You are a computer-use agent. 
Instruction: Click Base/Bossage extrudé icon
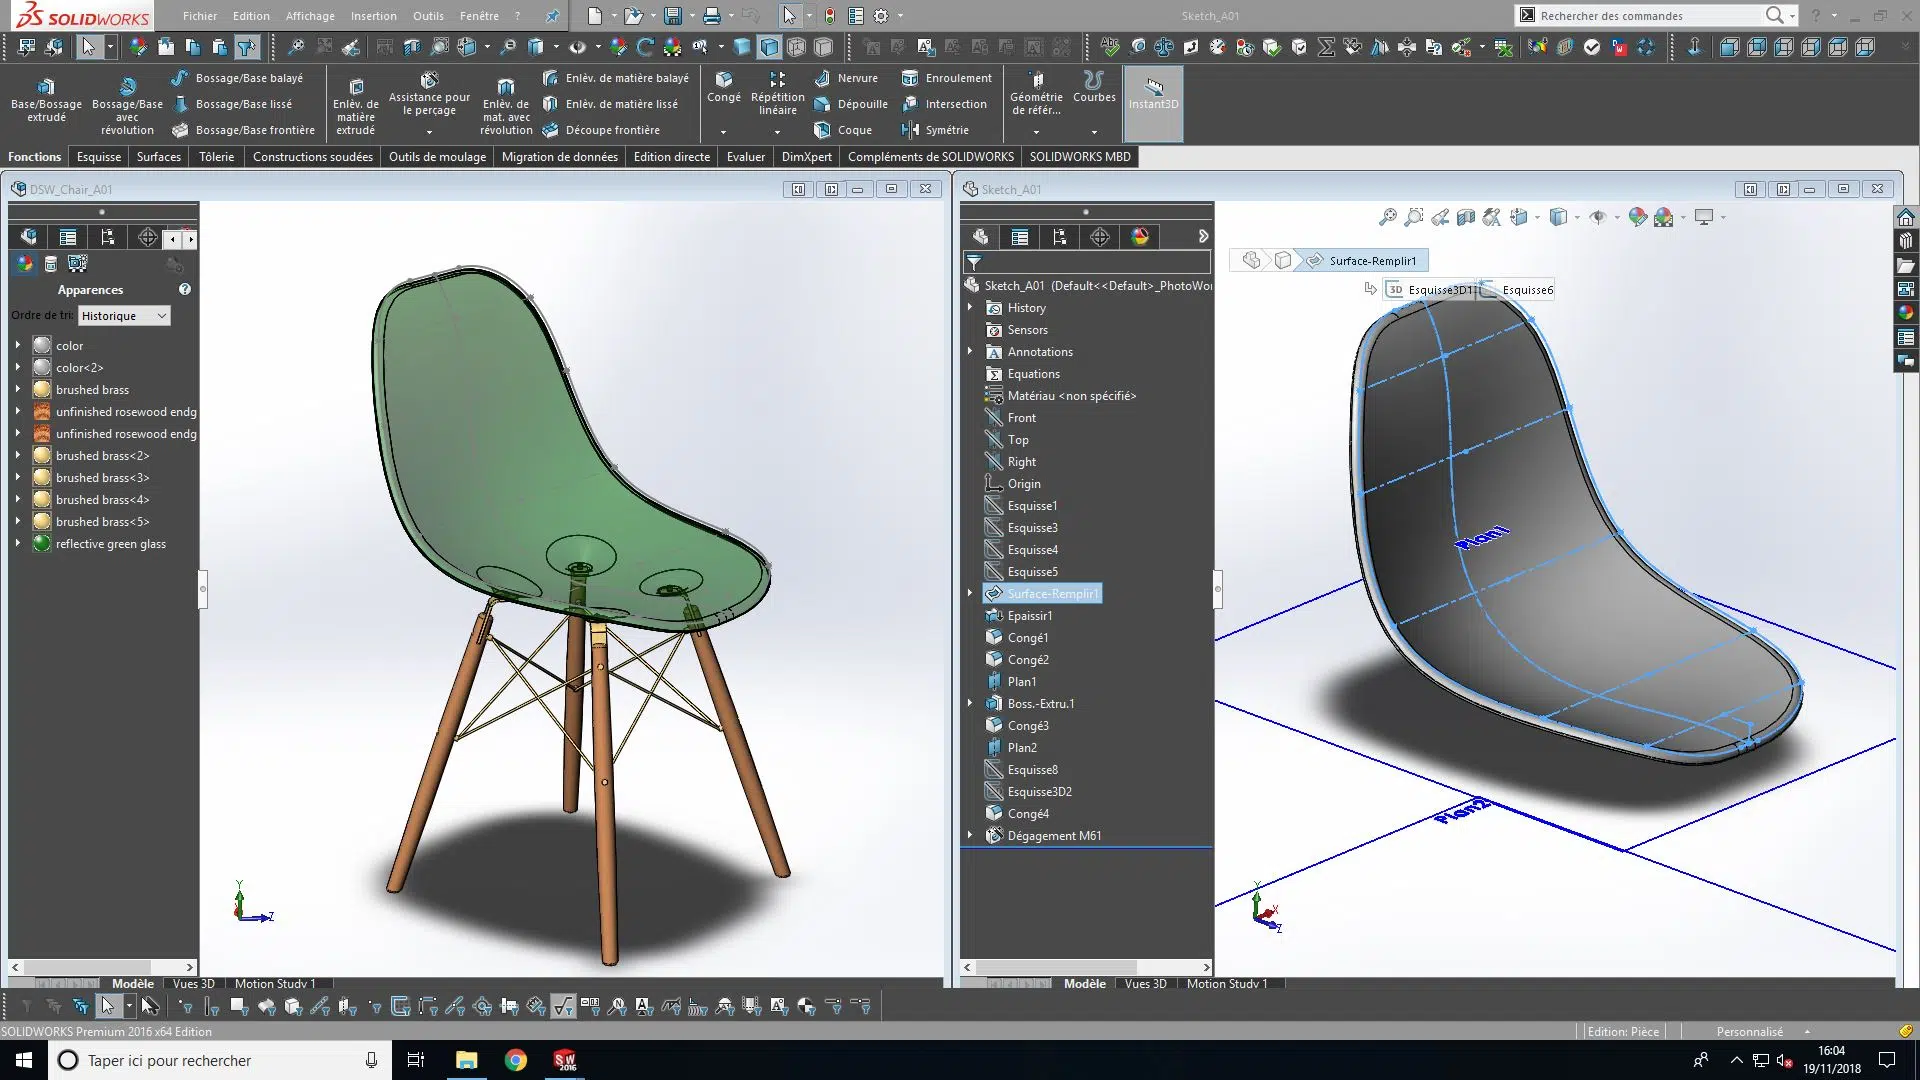tap(45, 87)
